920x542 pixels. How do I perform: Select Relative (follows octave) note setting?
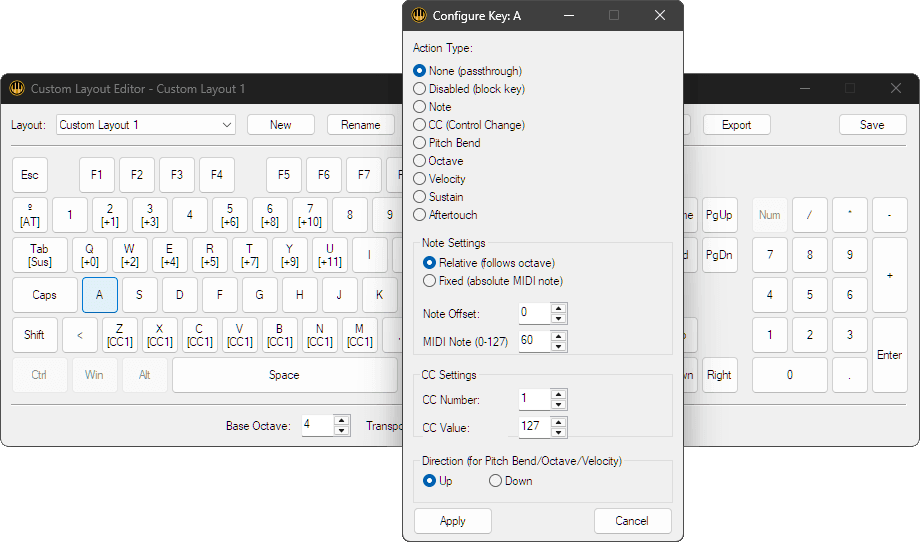[489, 263]
